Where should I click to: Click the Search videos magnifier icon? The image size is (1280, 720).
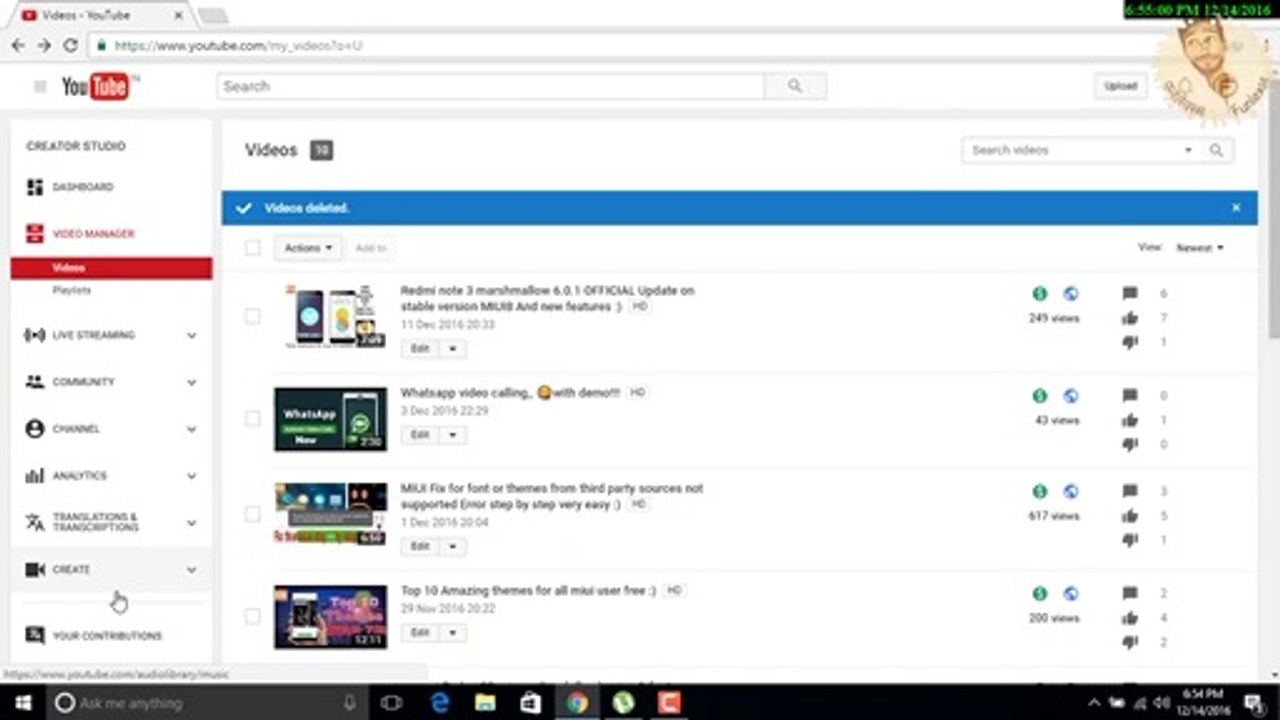tap(1216, 150)
